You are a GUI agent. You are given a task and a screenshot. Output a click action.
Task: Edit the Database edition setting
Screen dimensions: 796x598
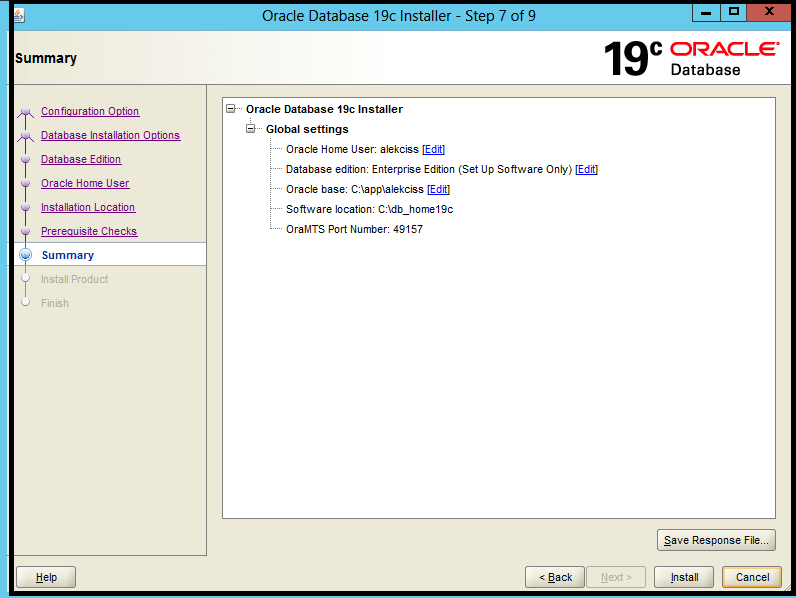pyautogui.click(x=587, y=170)
